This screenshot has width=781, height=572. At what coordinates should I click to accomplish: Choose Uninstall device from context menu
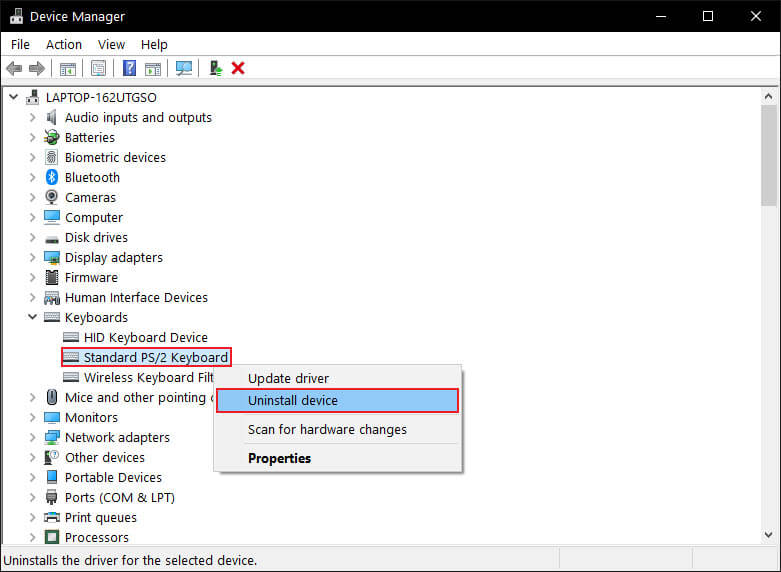pyautogui.click(x=337, y=401)
